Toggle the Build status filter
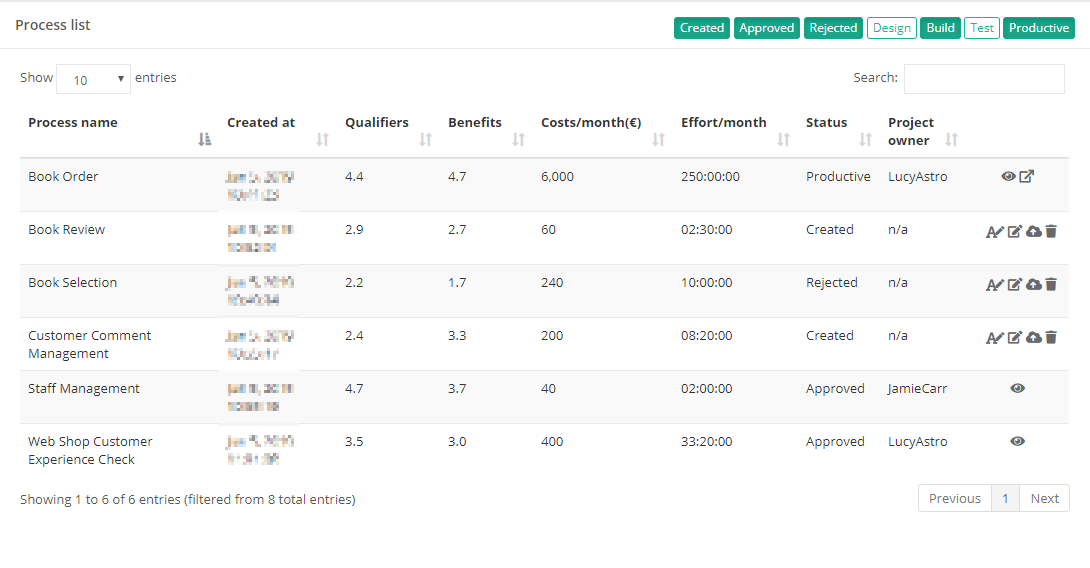1090x568 pixels. 941,28
